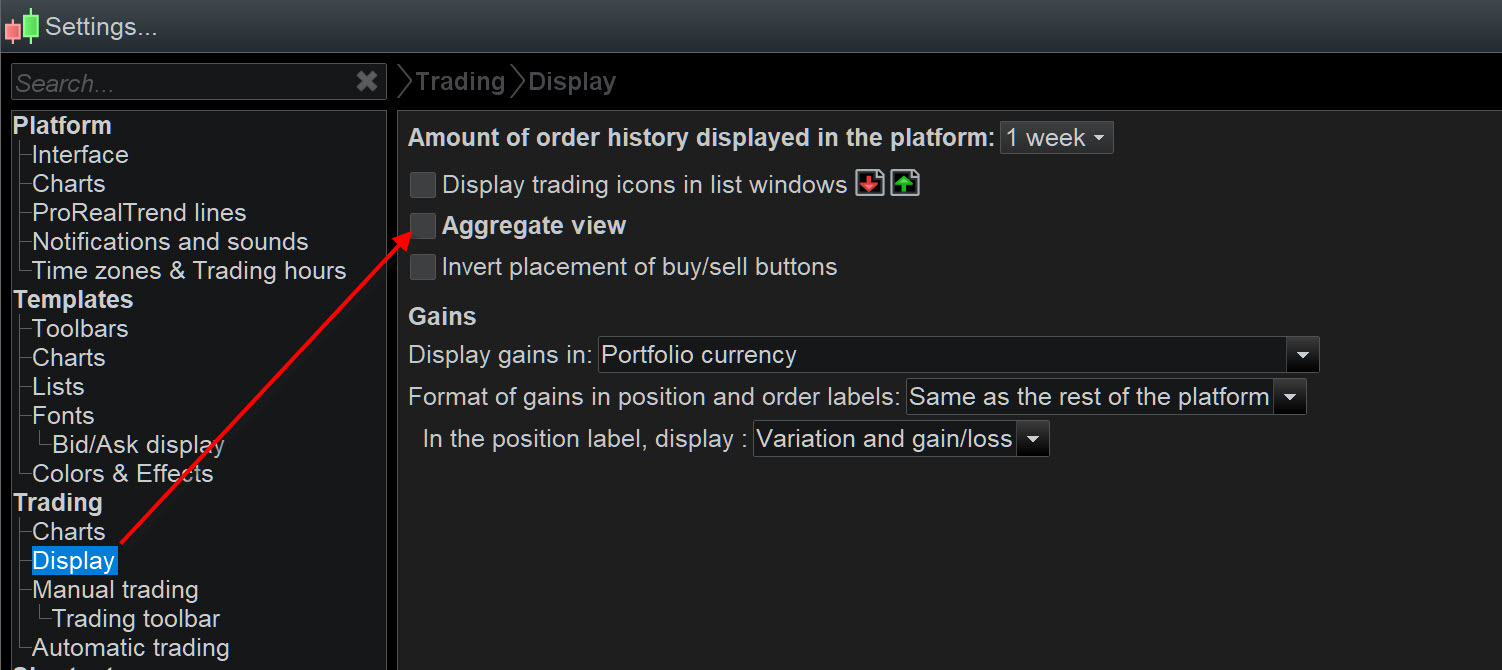The width and height of the screenshot is (1502, 670).
Task: Click into the Search settings field
Action: click(180, 83)
